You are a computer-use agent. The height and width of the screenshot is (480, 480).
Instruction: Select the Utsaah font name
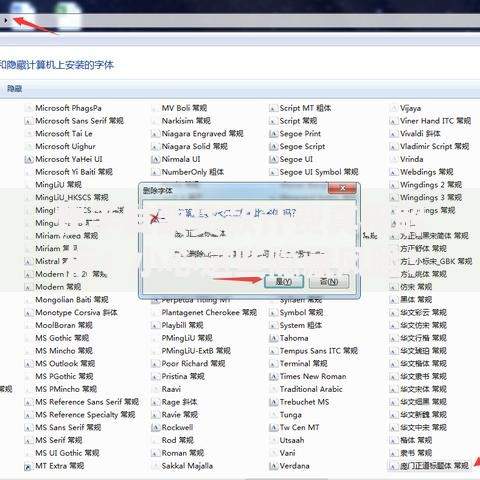point(292,440)
